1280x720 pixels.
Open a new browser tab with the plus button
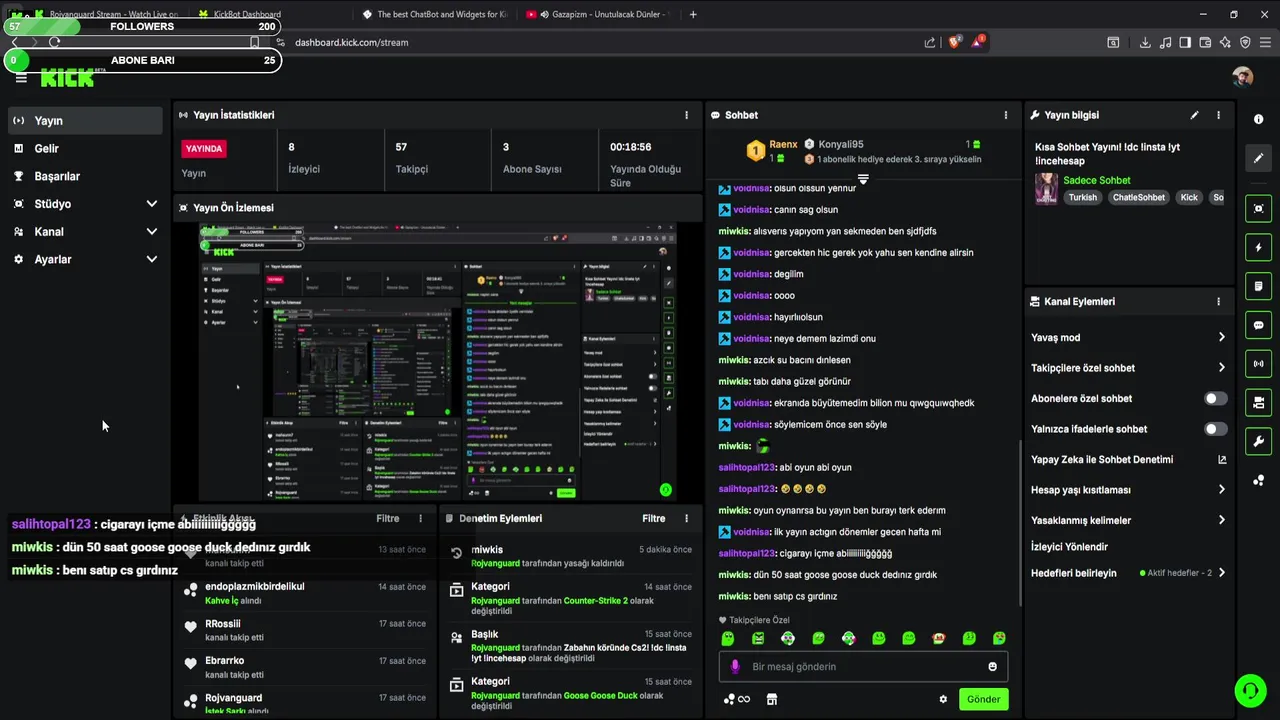point(693,14)
